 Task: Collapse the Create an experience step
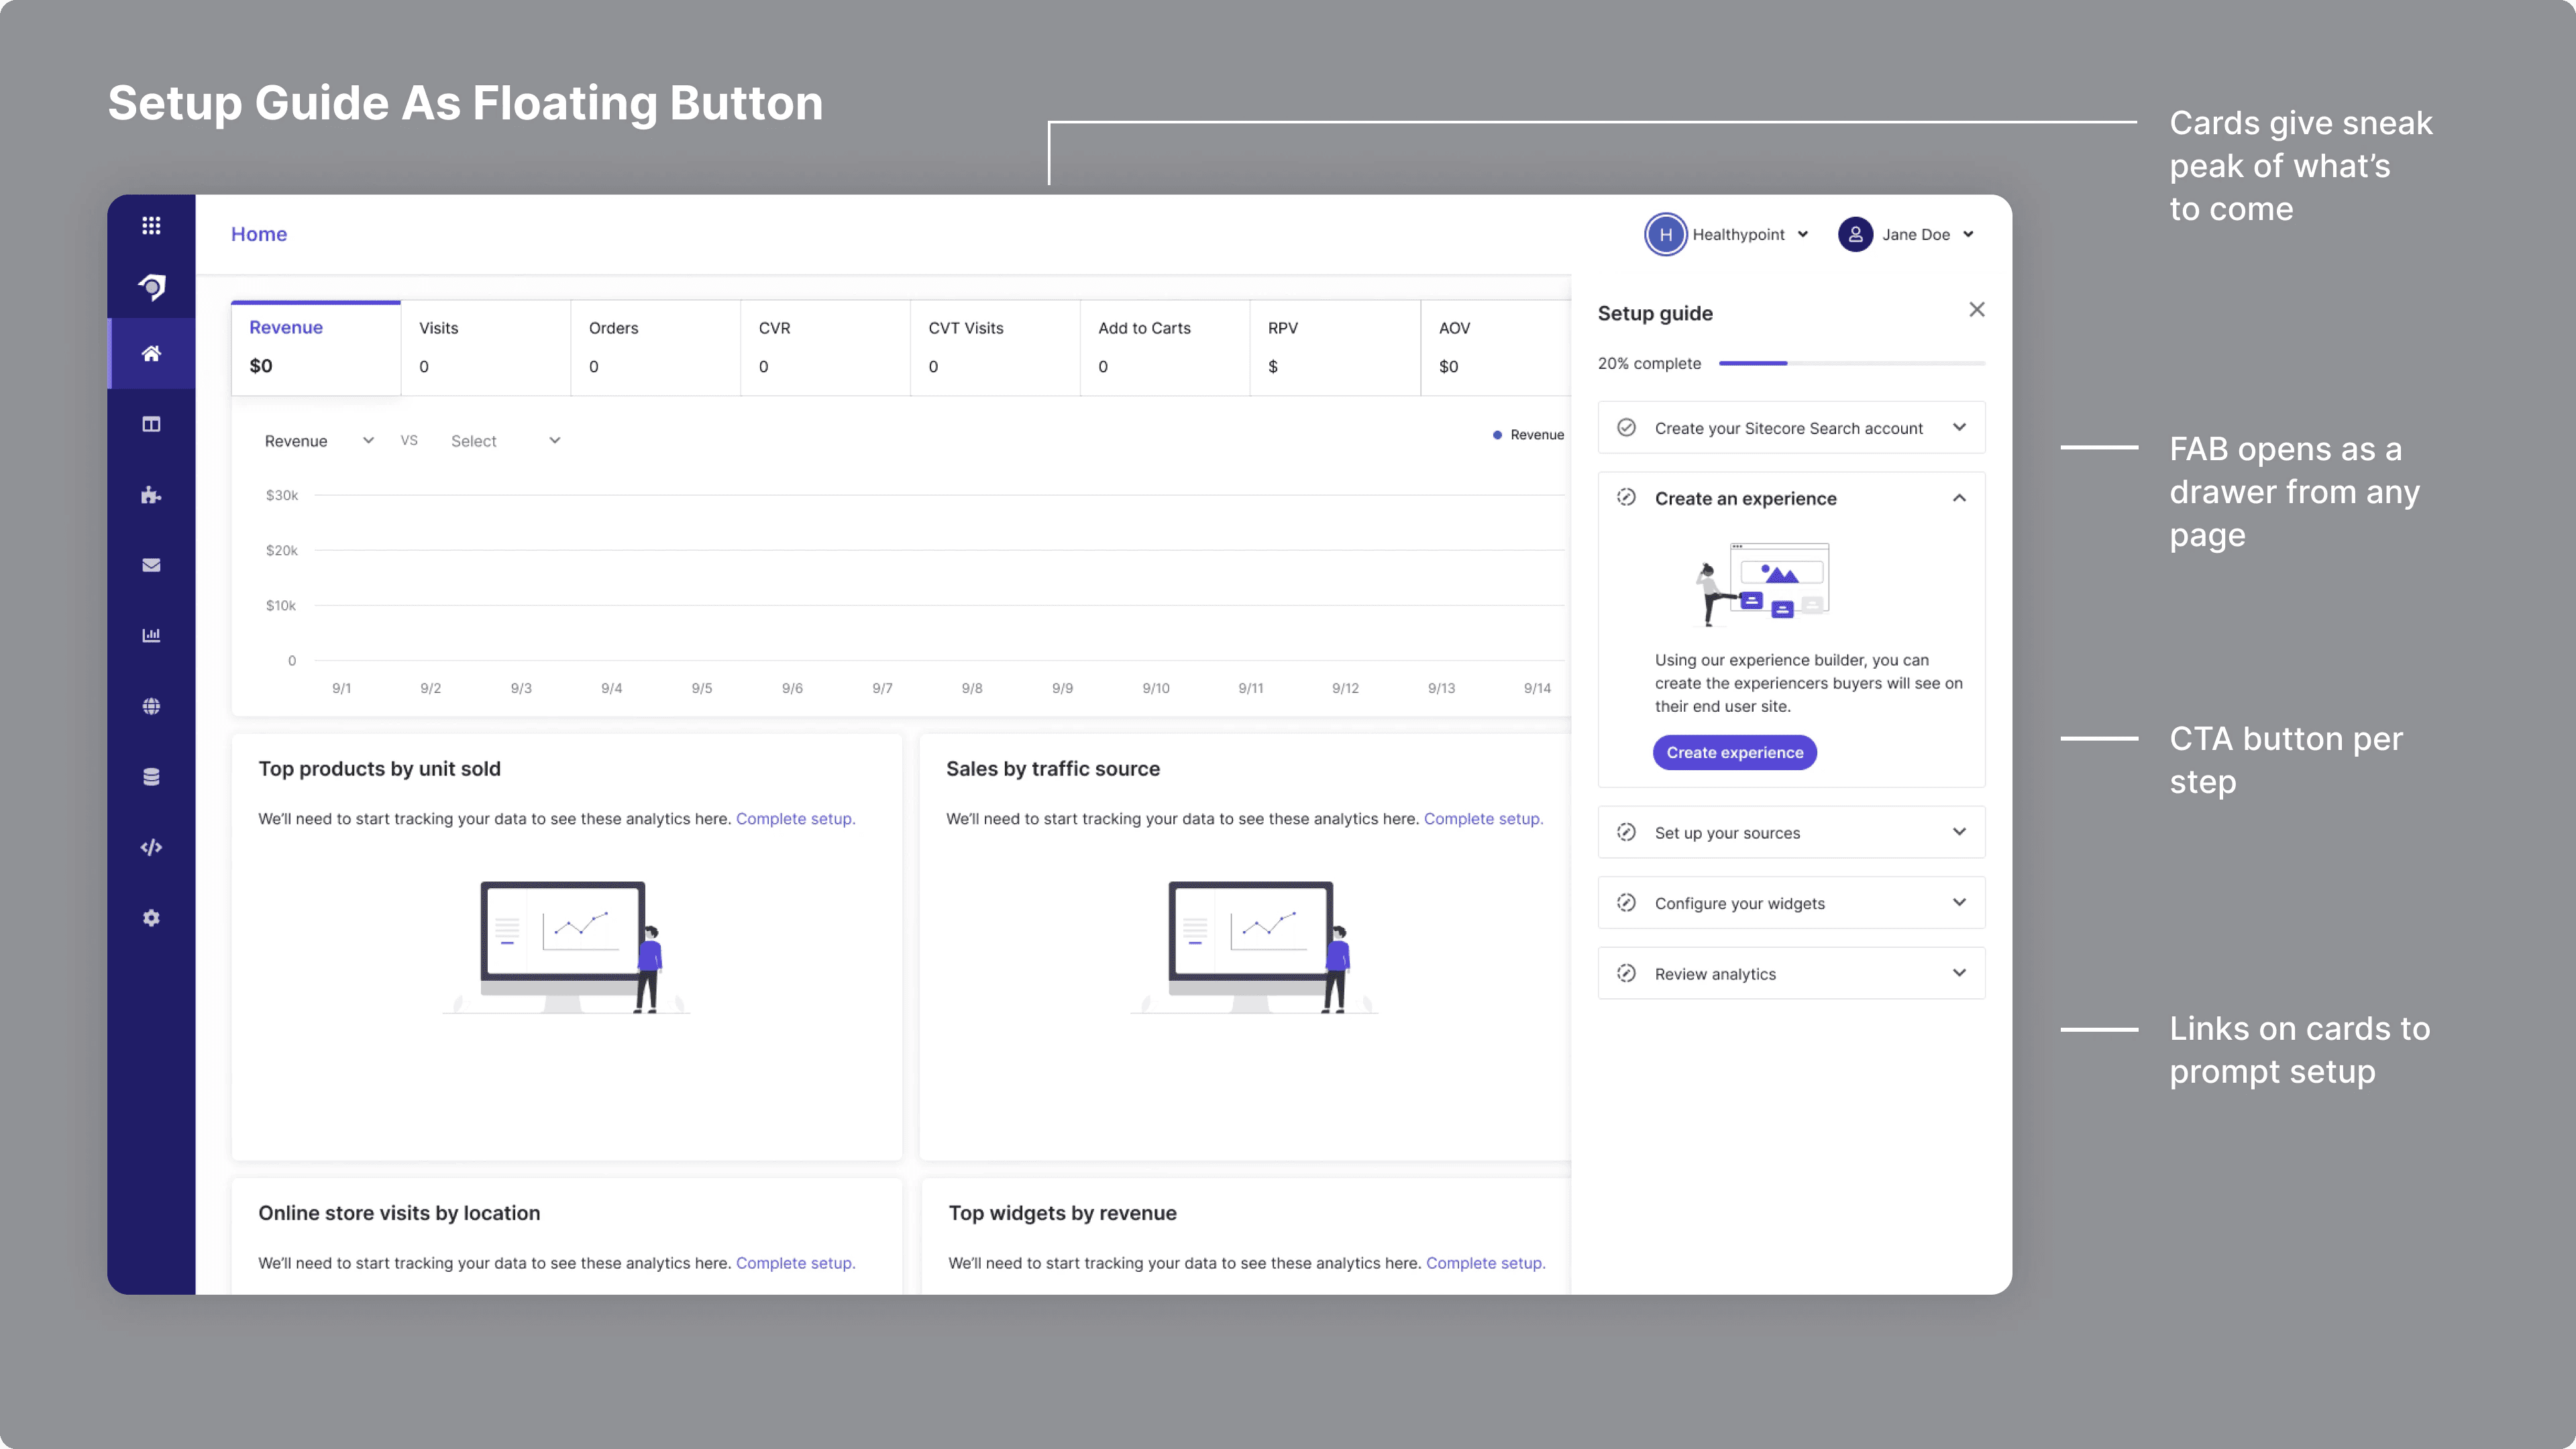coord(1959,498)
